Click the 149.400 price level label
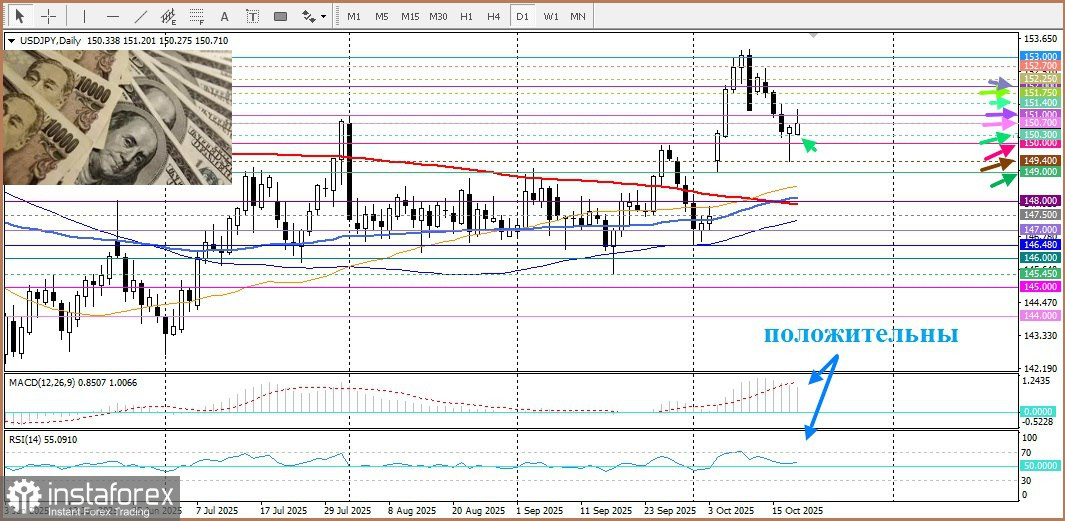Image resolution: width=1065 pixels, height=521 pixels. tap(1040, 160)
